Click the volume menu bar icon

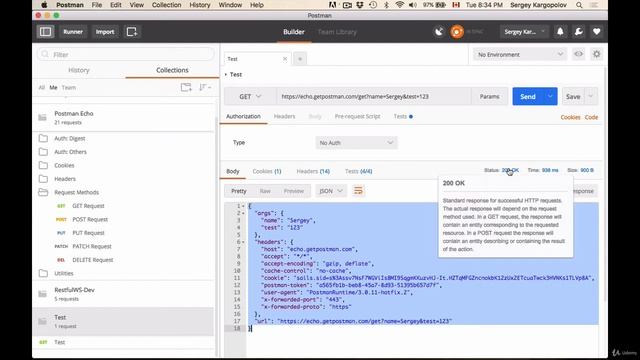tap(413, 5)
